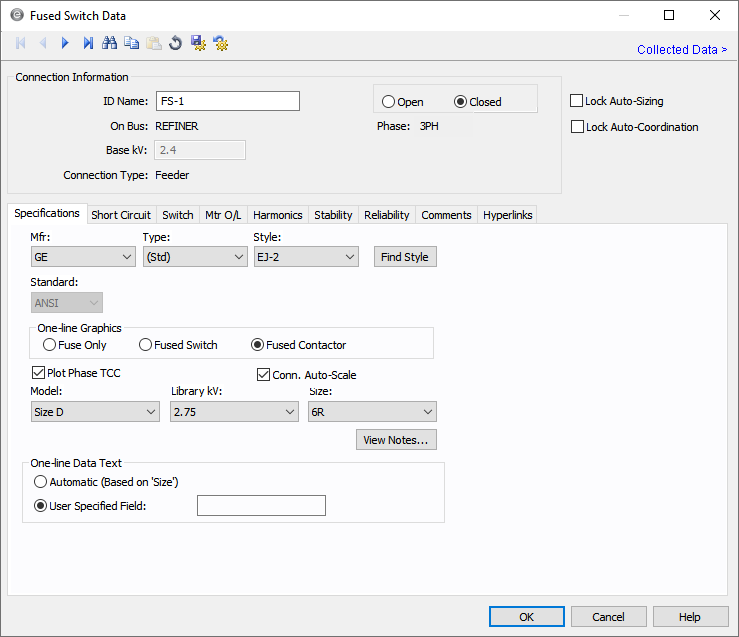
Task: Switch to the Short Circuit tab
Action: tap(121, 215)
